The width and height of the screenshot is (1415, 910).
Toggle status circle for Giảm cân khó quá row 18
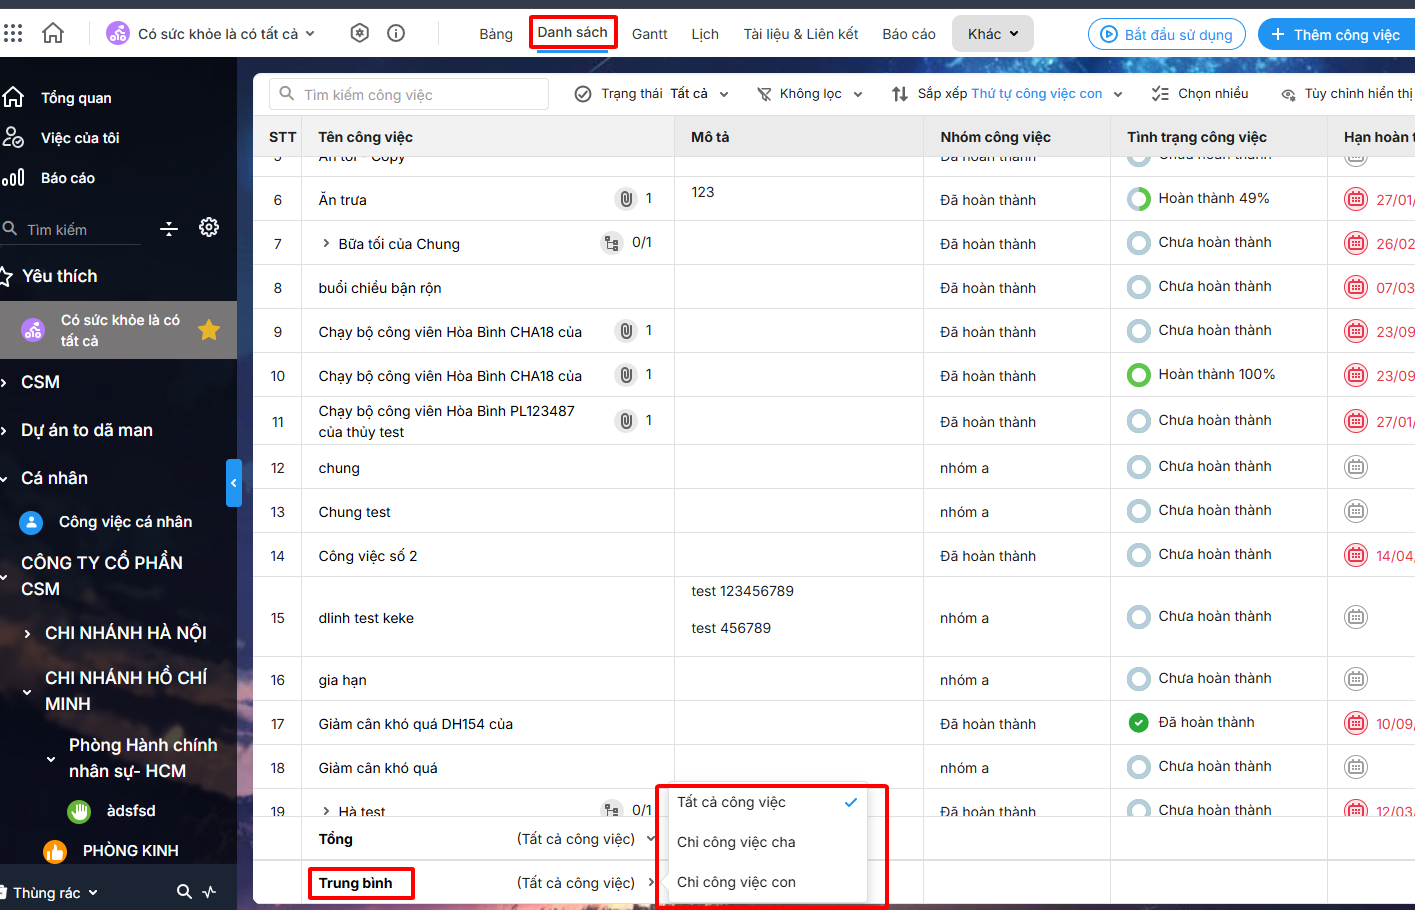pyautogui.click(x=1138, y=767)
